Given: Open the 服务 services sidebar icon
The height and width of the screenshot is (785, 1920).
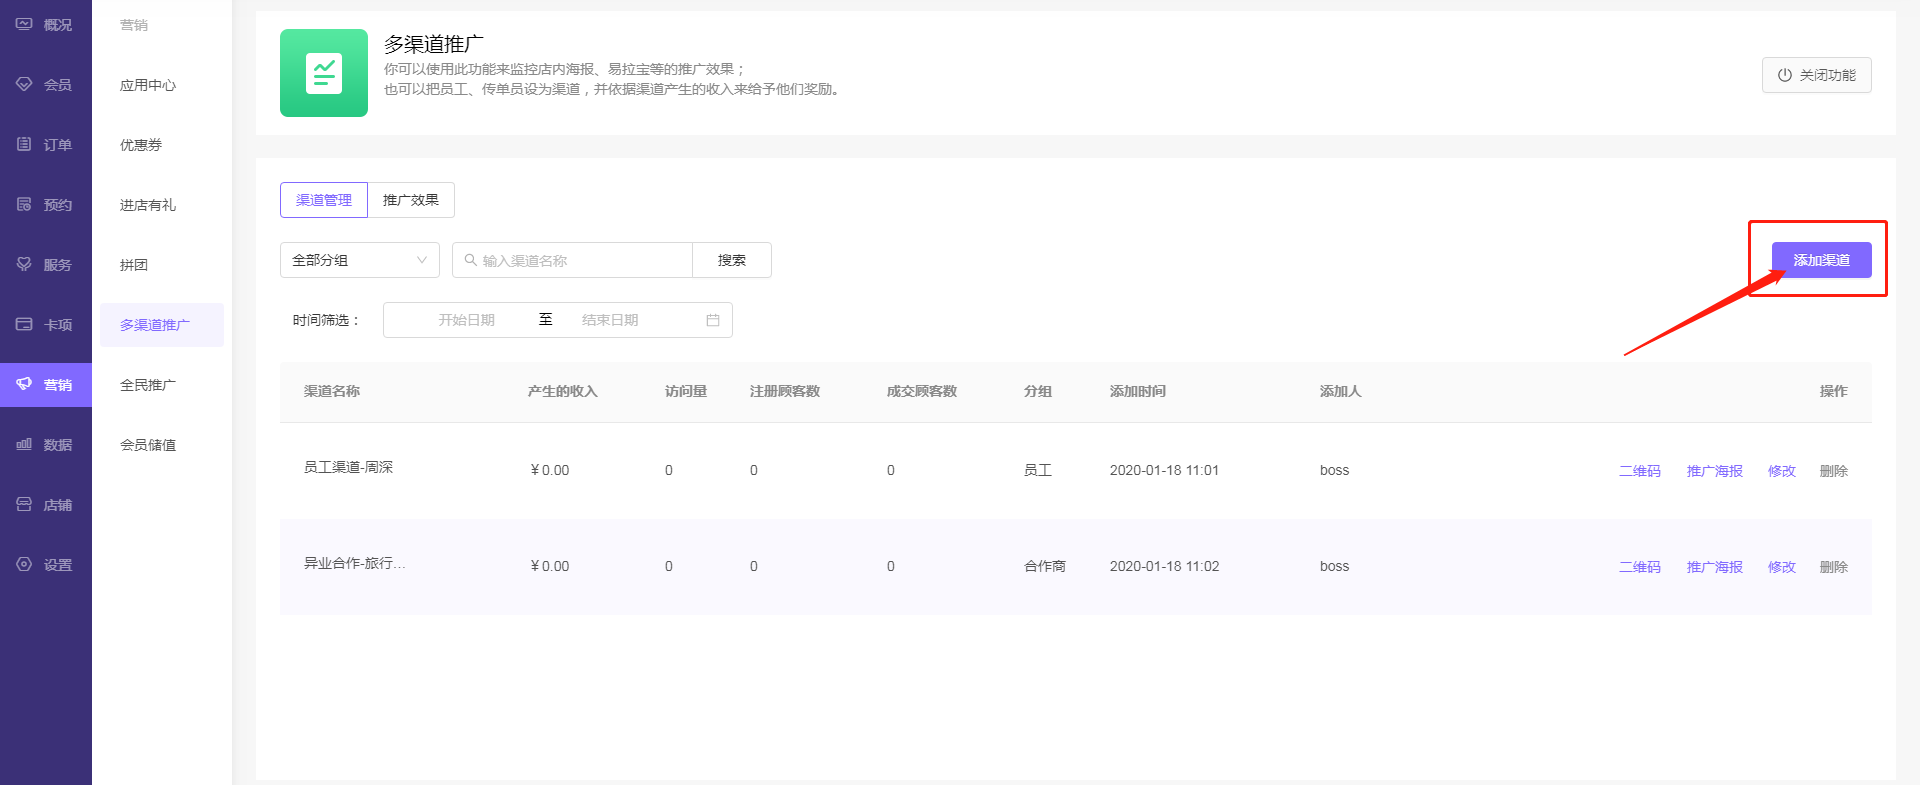Looking at the screenshot, I should pyautogui.click(x=24, y=264).
